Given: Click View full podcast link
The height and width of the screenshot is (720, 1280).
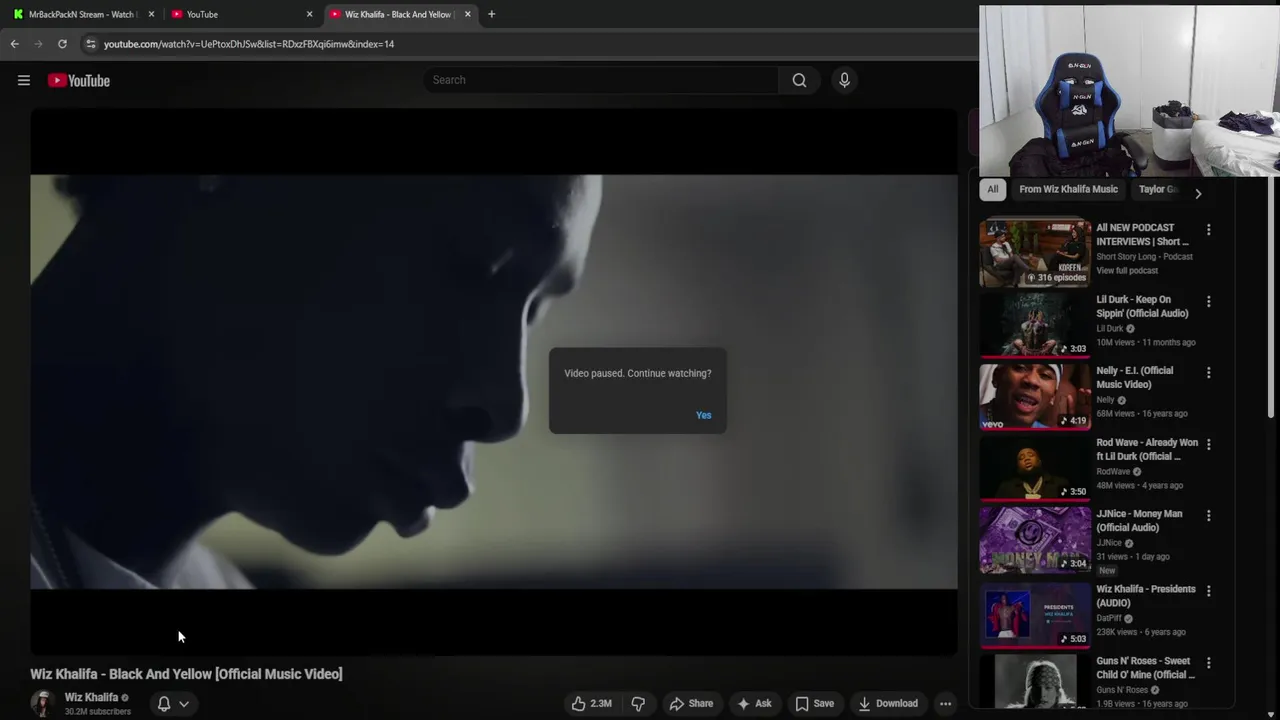Looking at the screenshot, I should point(1127,271).
